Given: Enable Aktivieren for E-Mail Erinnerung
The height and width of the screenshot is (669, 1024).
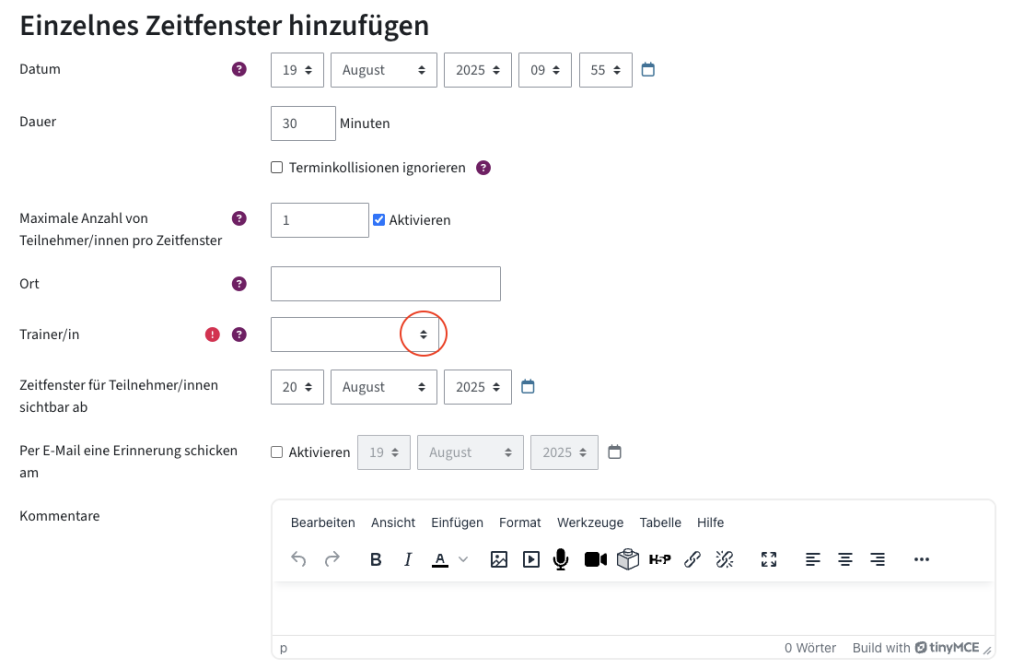Looking at the screenshot, I should pos(277,452).
